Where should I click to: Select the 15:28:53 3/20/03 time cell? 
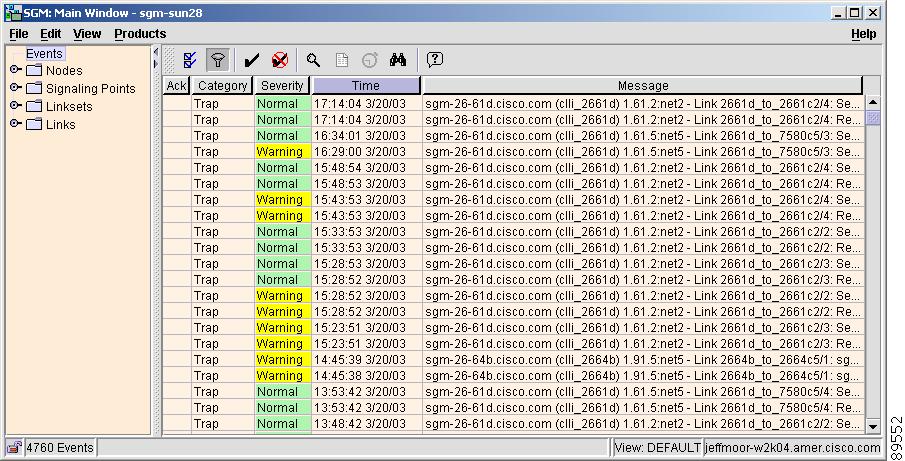(367, 264)
